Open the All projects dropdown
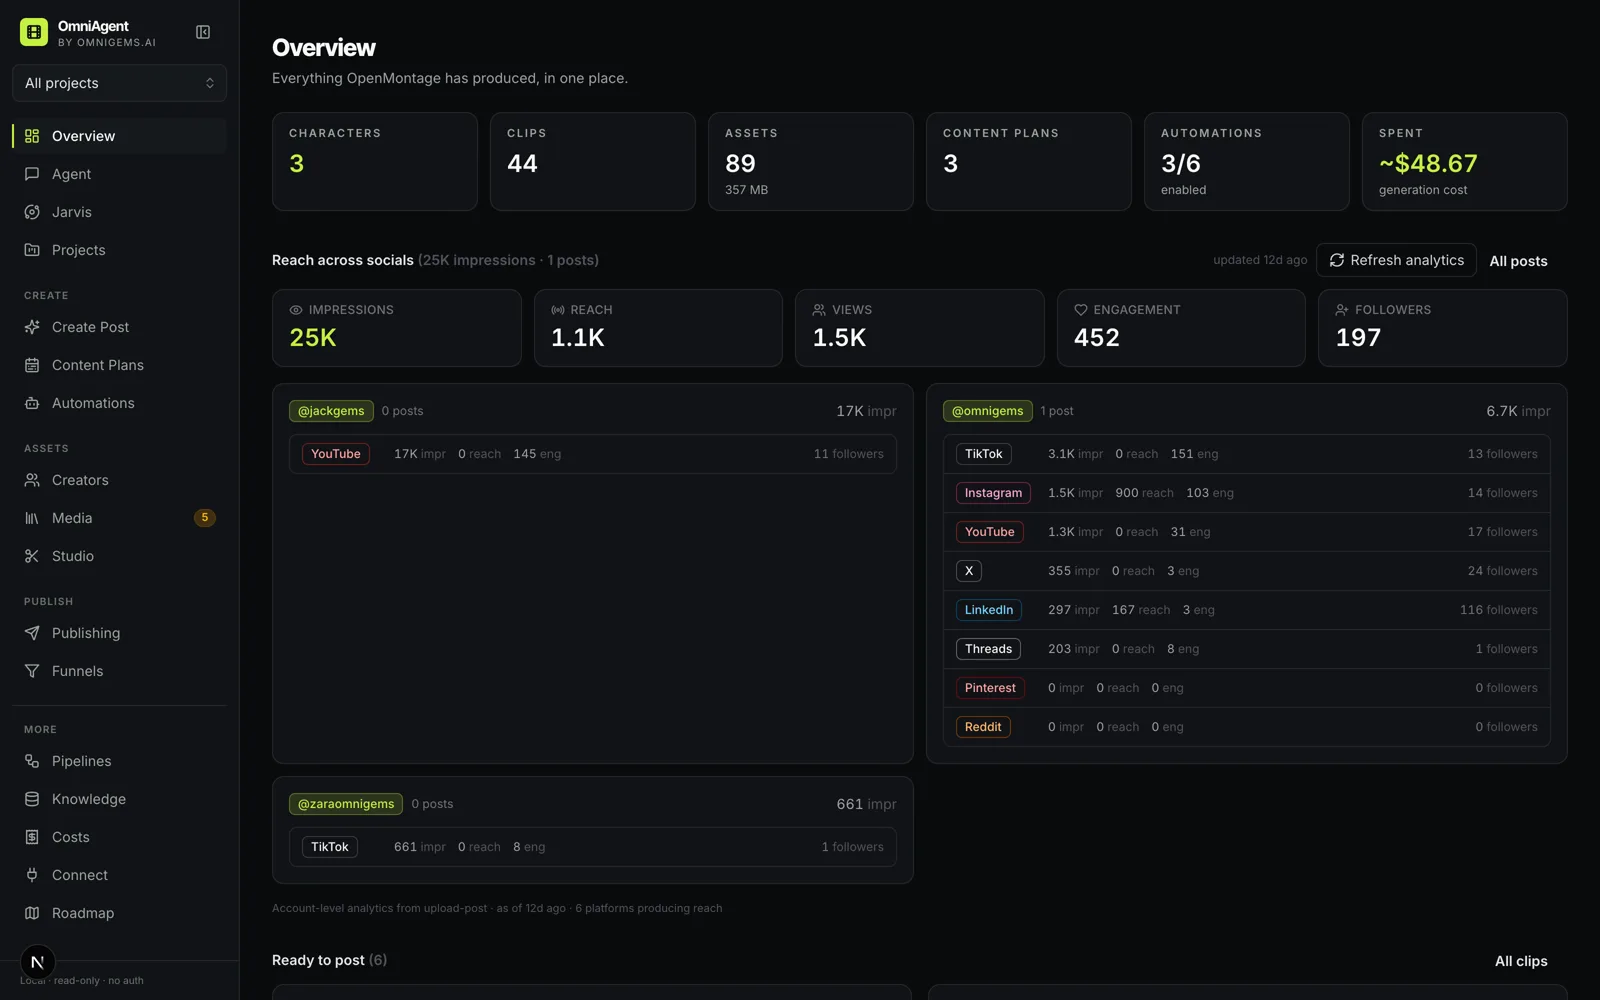1600x1000 pixels. [119, 83]
